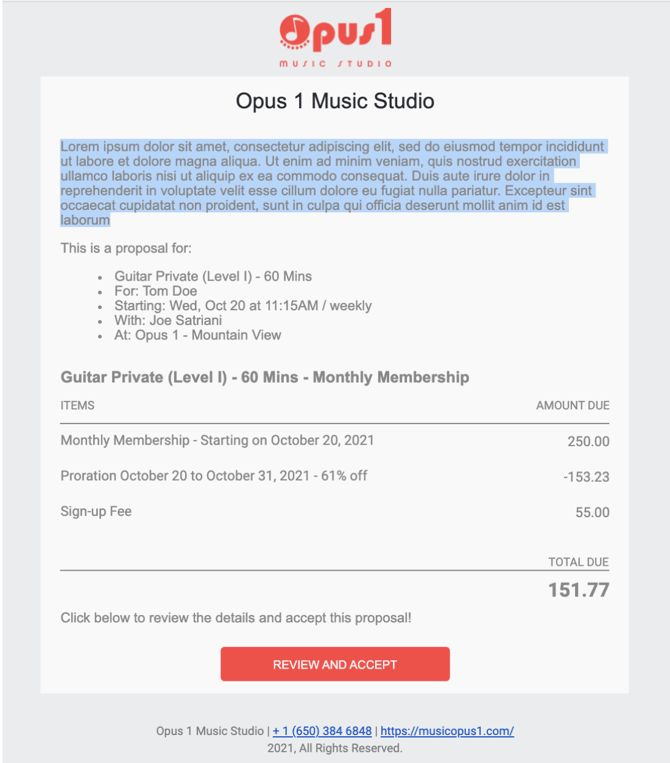Click the "At: Opus 1 - Mountain View" bullet

tap(198, 335)
